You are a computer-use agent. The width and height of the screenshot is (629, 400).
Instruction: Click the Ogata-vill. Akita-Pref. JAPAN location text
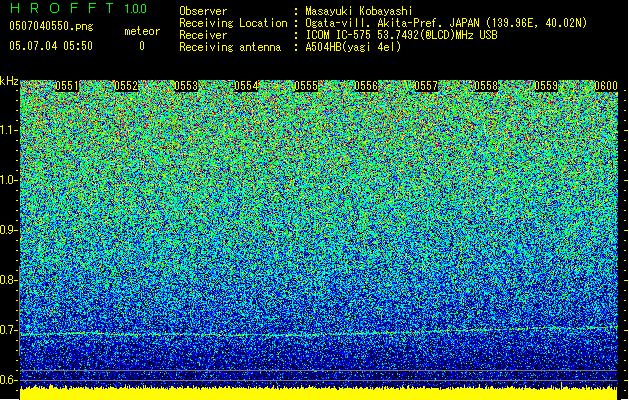pos(446,23)
